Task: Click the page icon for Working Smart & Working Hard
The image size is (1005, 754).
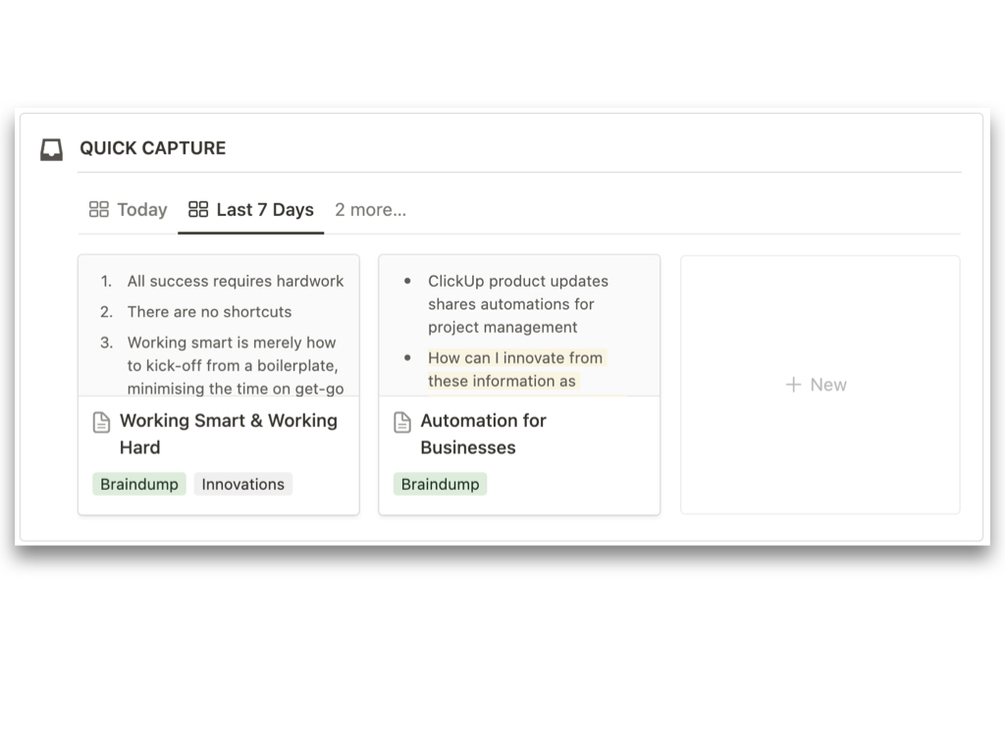Action: pyautogui.click(x=101, y=422)
